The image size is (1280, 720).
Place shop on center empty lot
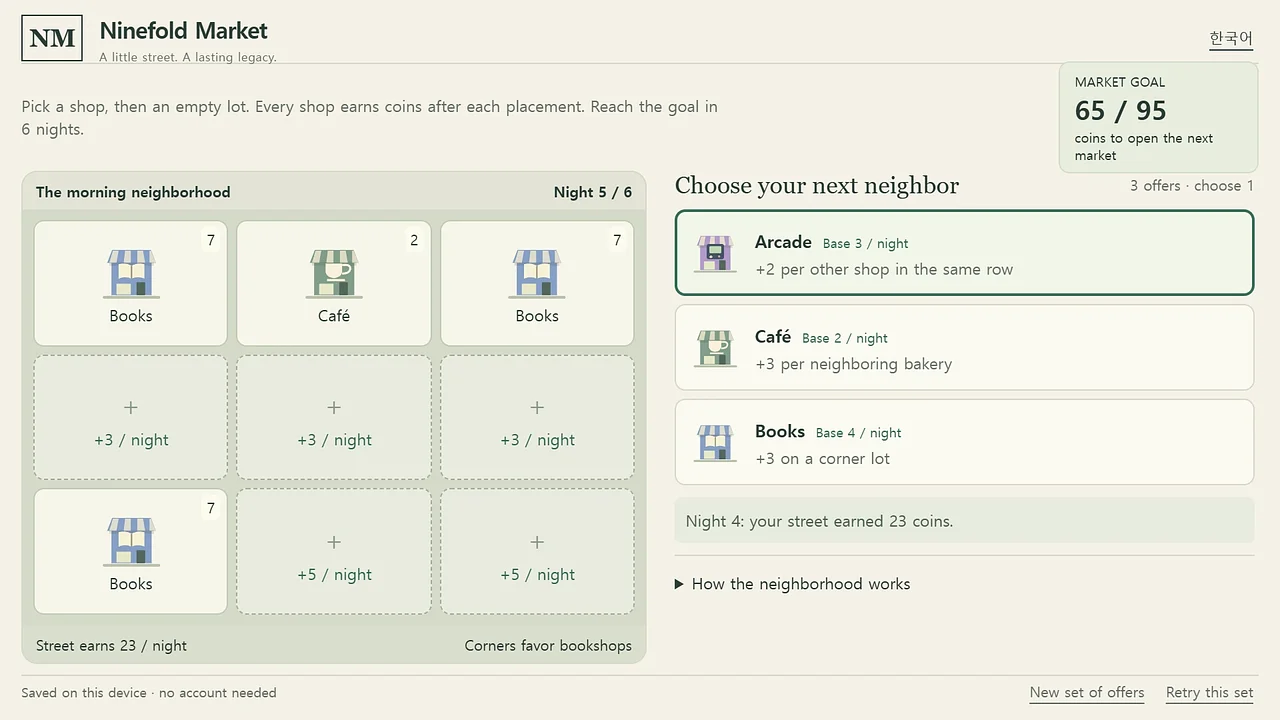click(334, 417)
